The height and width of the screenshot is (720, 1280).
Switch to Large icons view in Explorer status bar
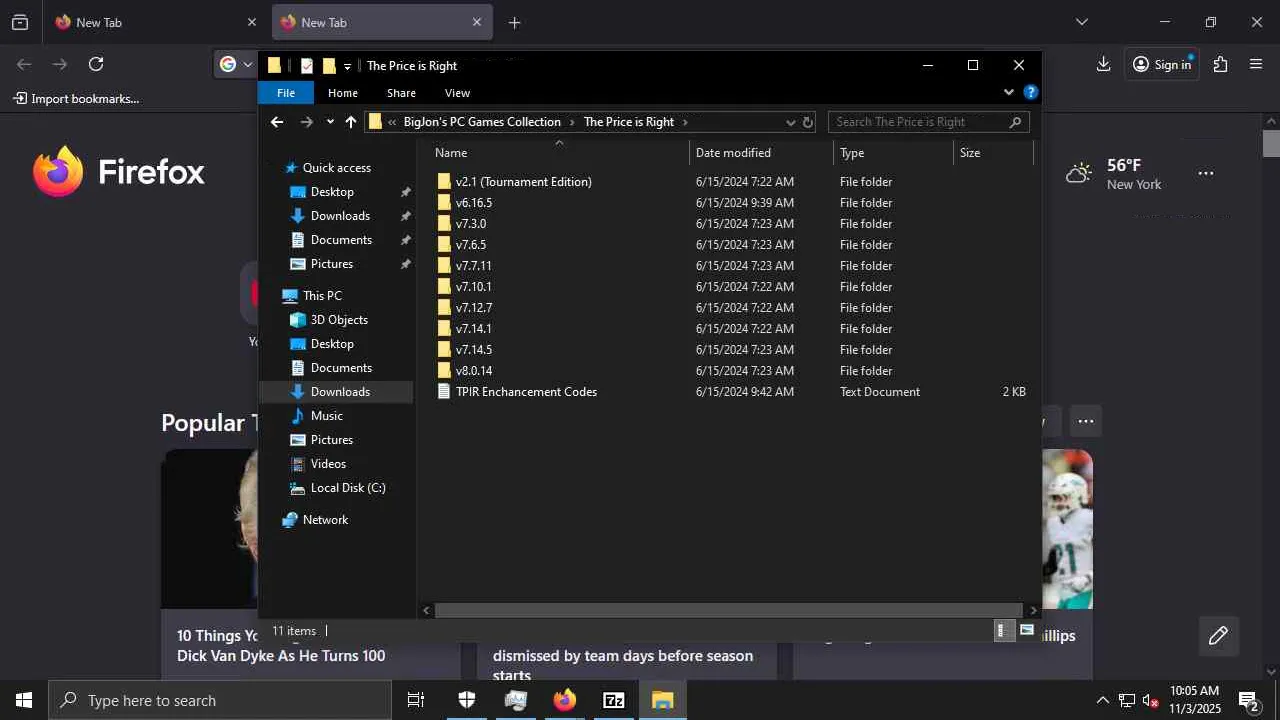click(x=1027, y=631)
